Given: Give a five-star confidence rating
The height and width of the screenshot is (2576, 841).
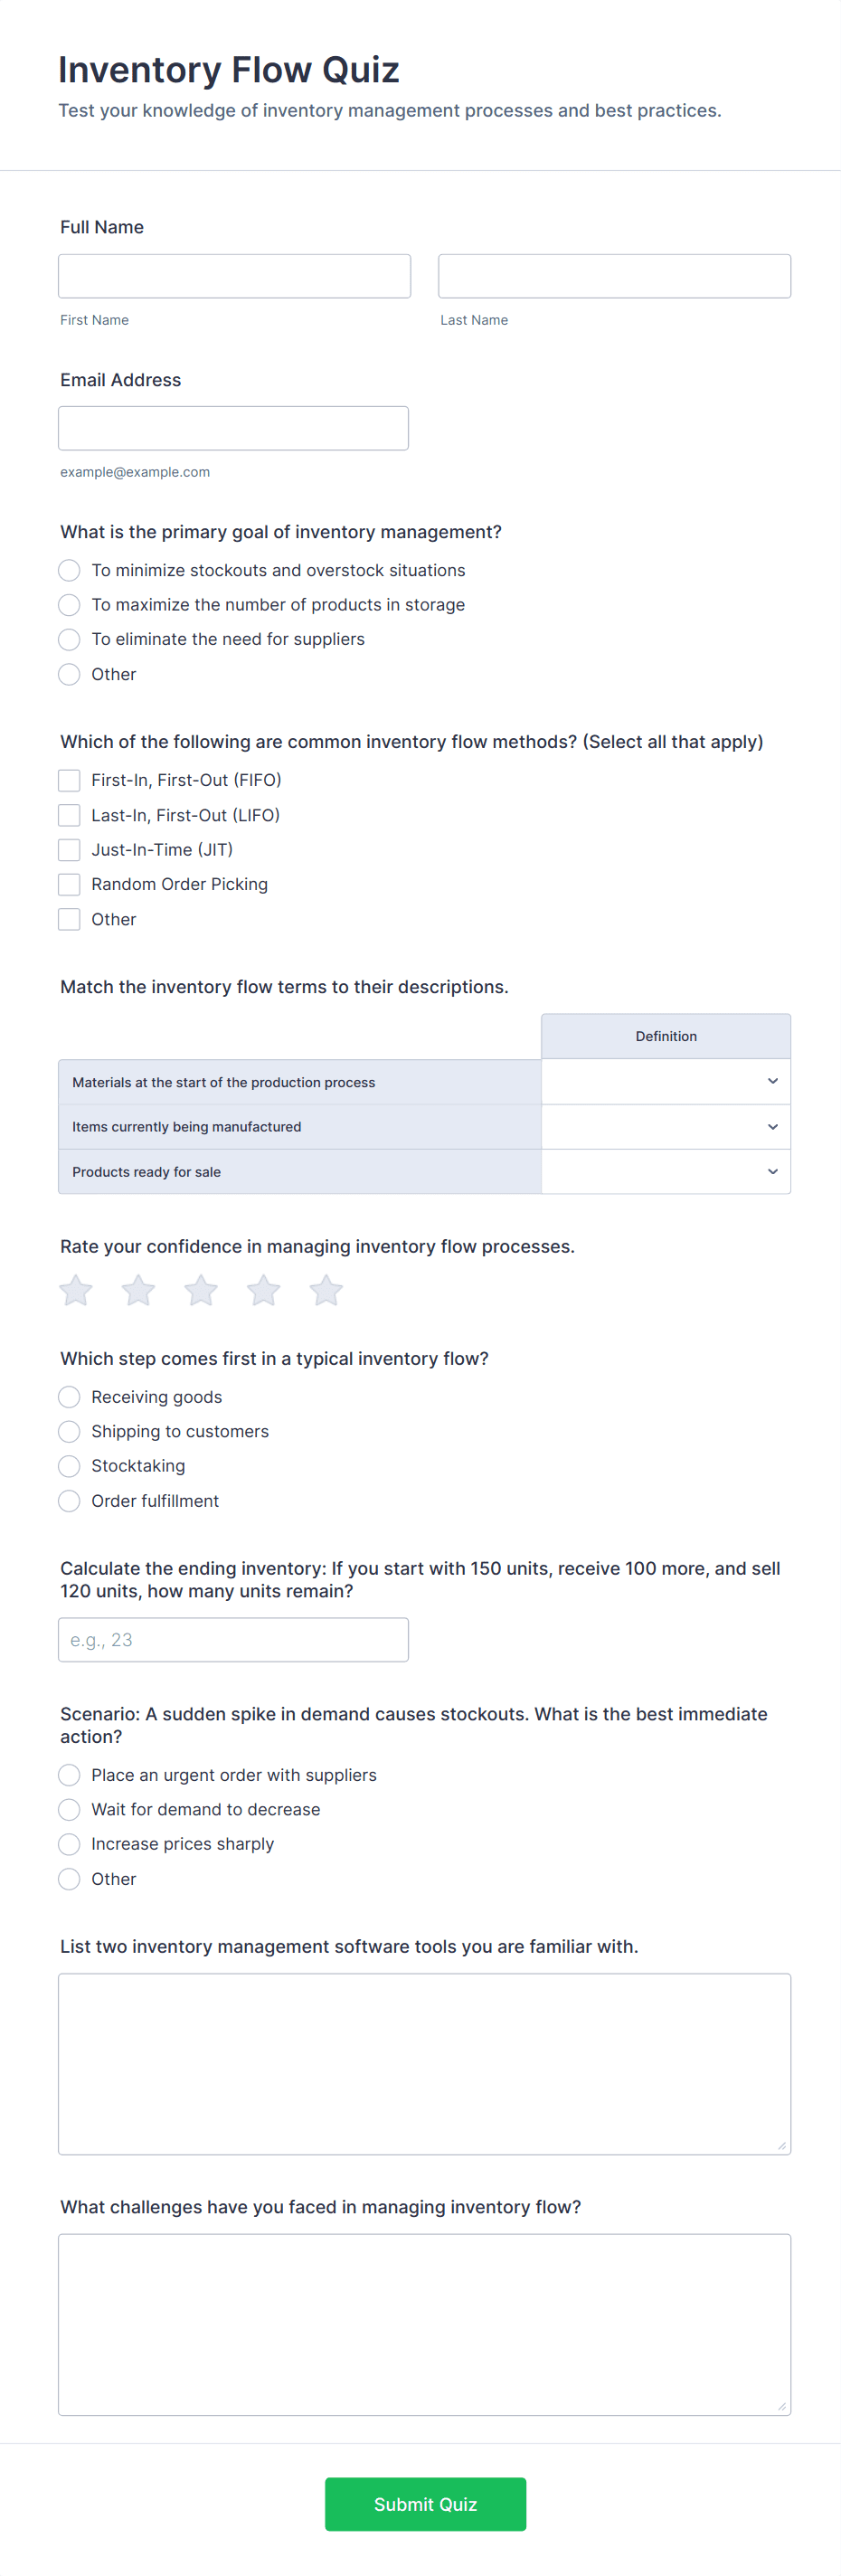Looking at the screenshot, I should point(326,1290).
